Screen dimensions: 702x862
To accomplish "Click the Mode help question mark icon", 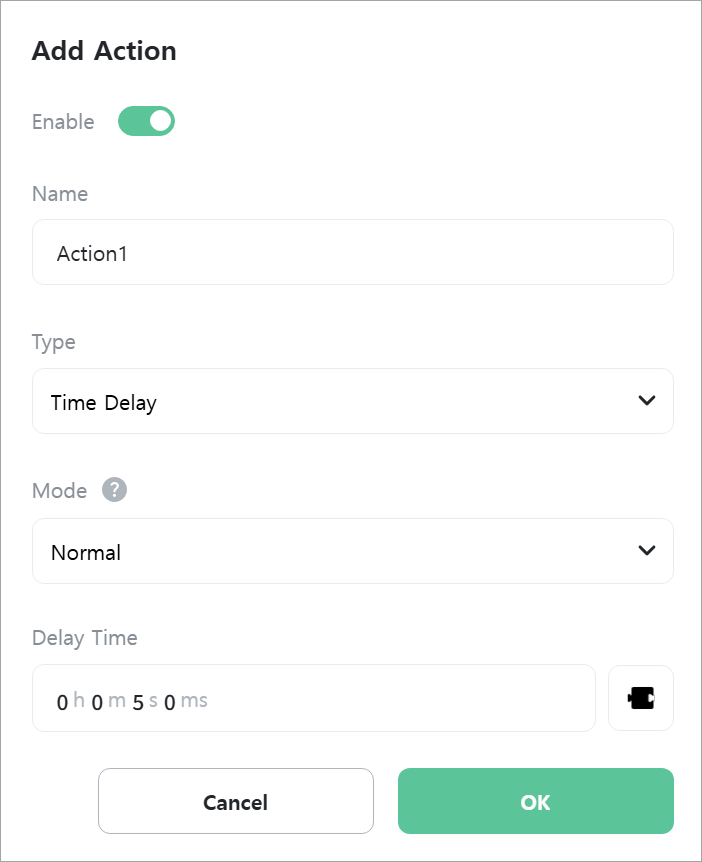I will point(114,490).
